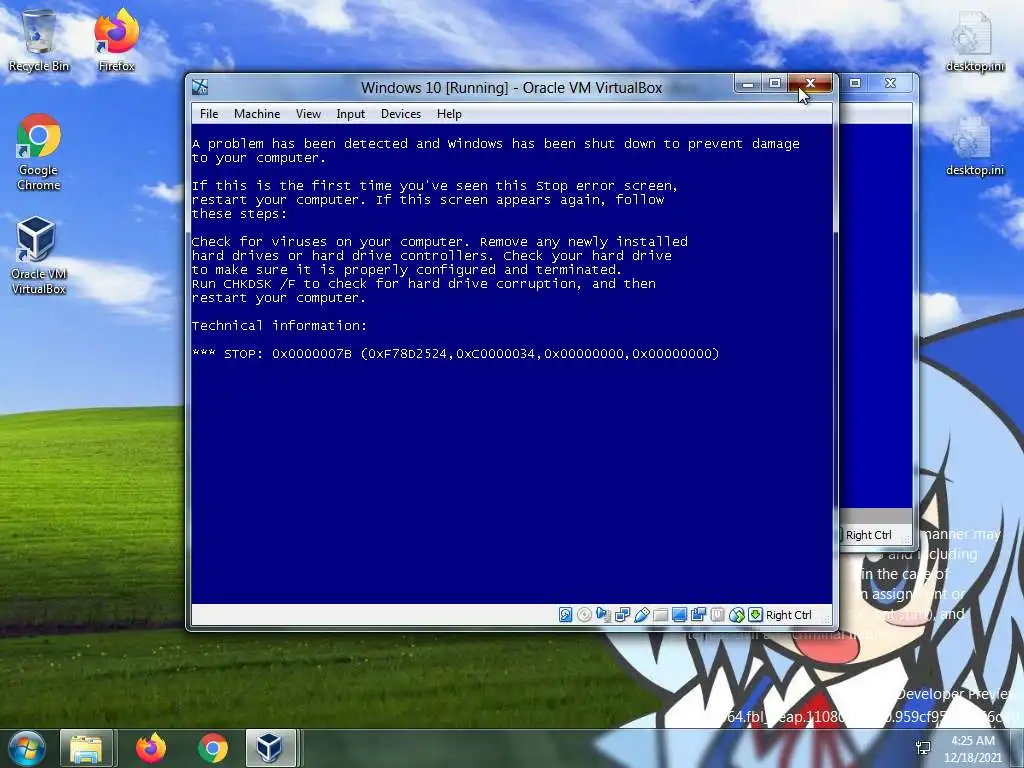Image resolution: width=1024 pixels, height=768 pixels.
Task: Click the 'Technical information:' text in the VM
Action: pyautogui.click(x=280, y=325)
